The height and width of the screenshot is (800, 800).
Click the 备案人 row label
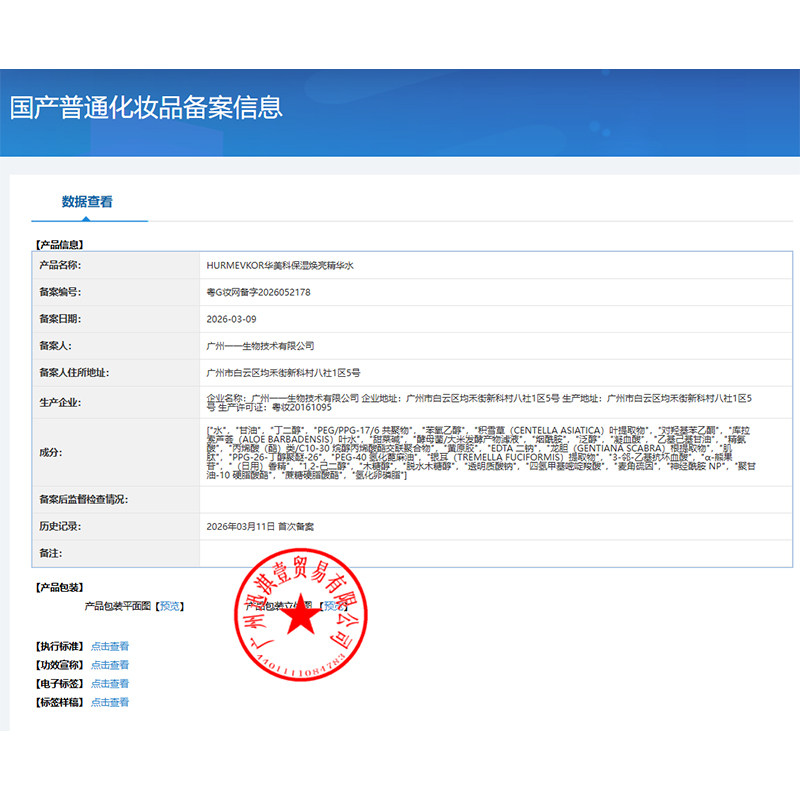pyautogui.click(x=56, y=346)
